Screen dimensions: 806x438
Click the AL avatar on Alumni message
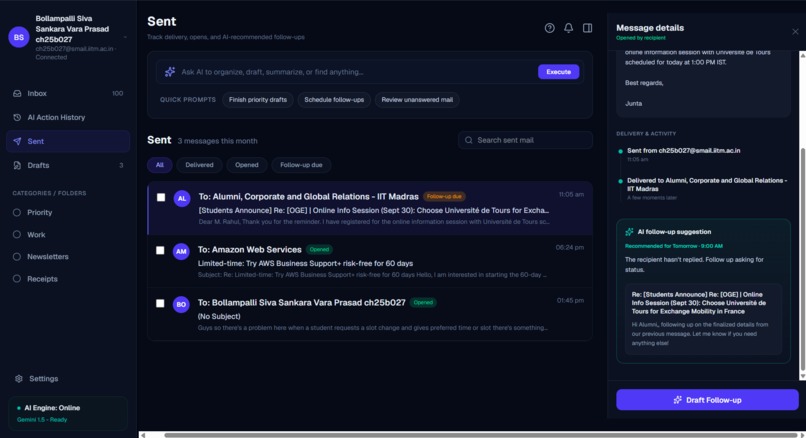click(181, 198)
